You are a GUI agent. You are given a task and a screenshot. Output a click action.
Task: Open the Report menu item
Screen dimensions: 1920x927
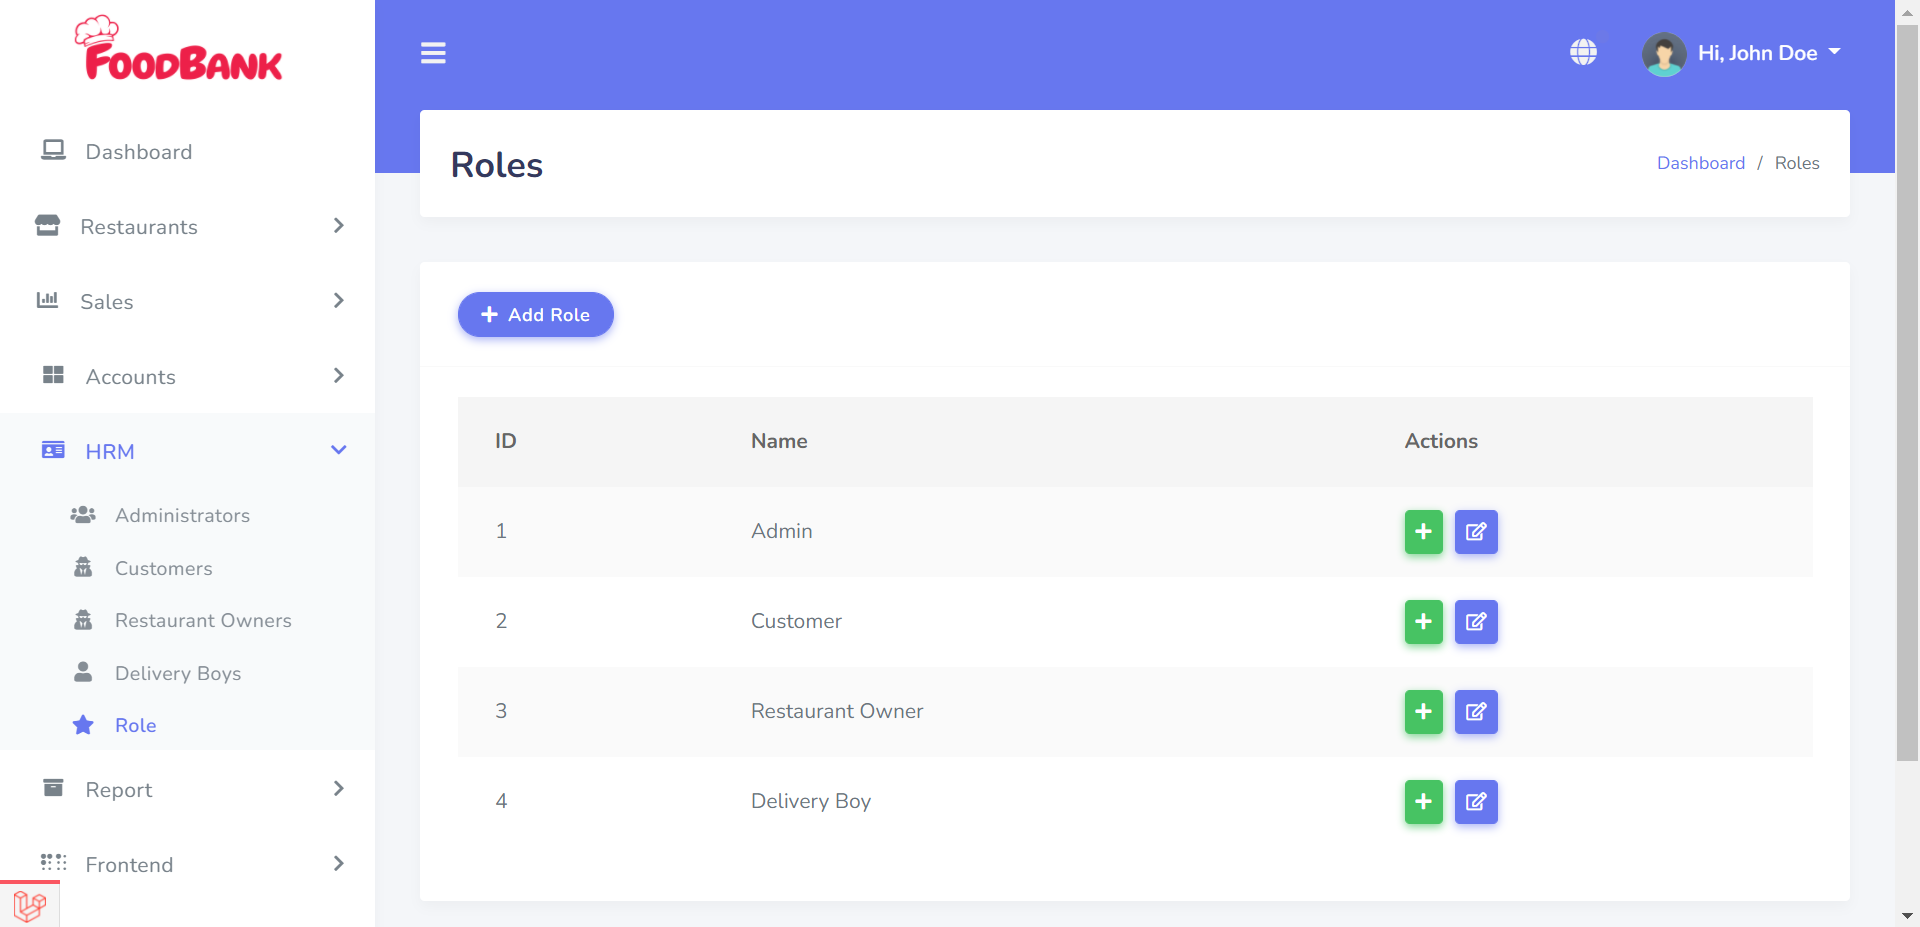click(119, 790)
